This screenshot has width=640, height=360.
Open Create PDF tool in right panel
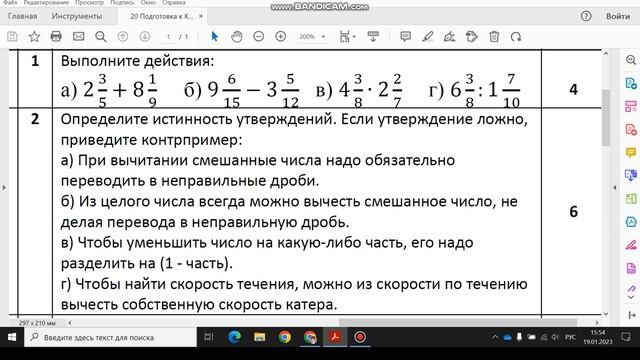[x=631, y=130]
